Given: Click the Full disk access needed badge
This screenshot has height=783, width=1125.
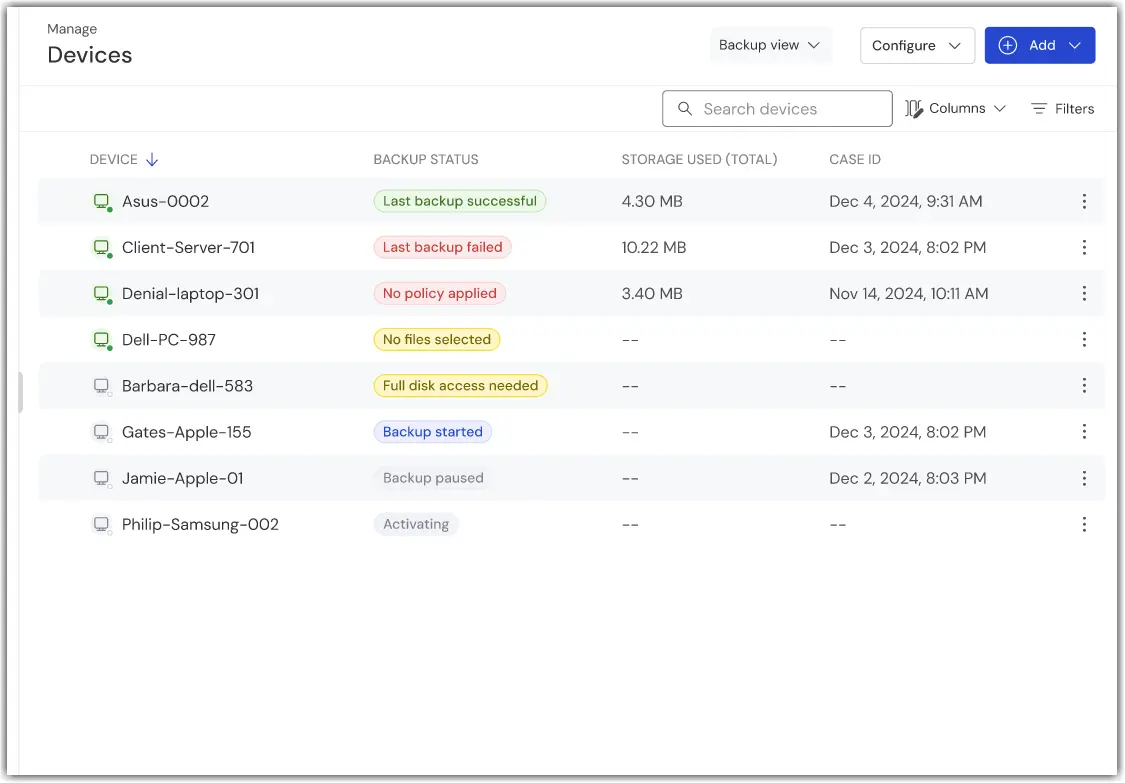Looking at the screenshot, I should 460,386.
